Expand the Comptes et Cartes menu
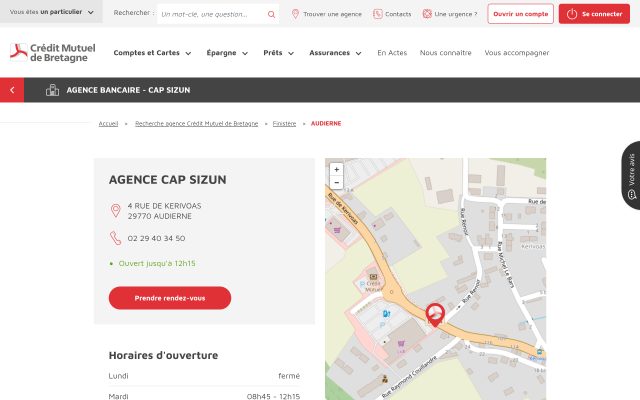The width and height of the screenshot is (640, 400). 152,53
